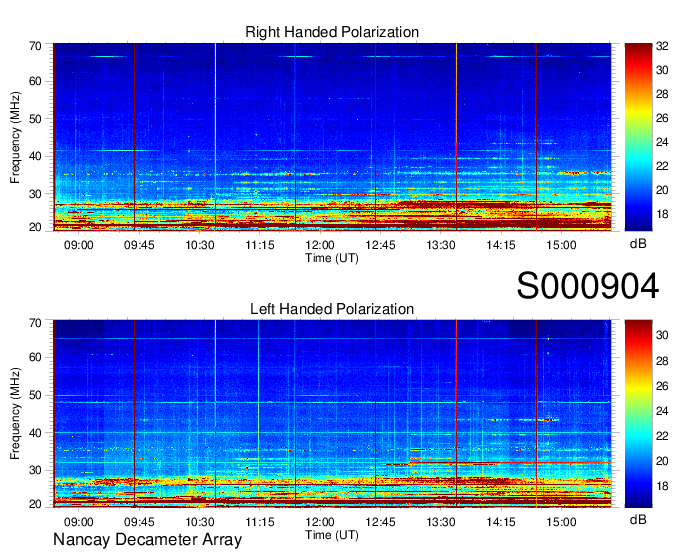The height and width of the screenshot is (552, 680).
Task: Click the "50" frequency tick of Left Handed plot
Action: tap(35, 395)
